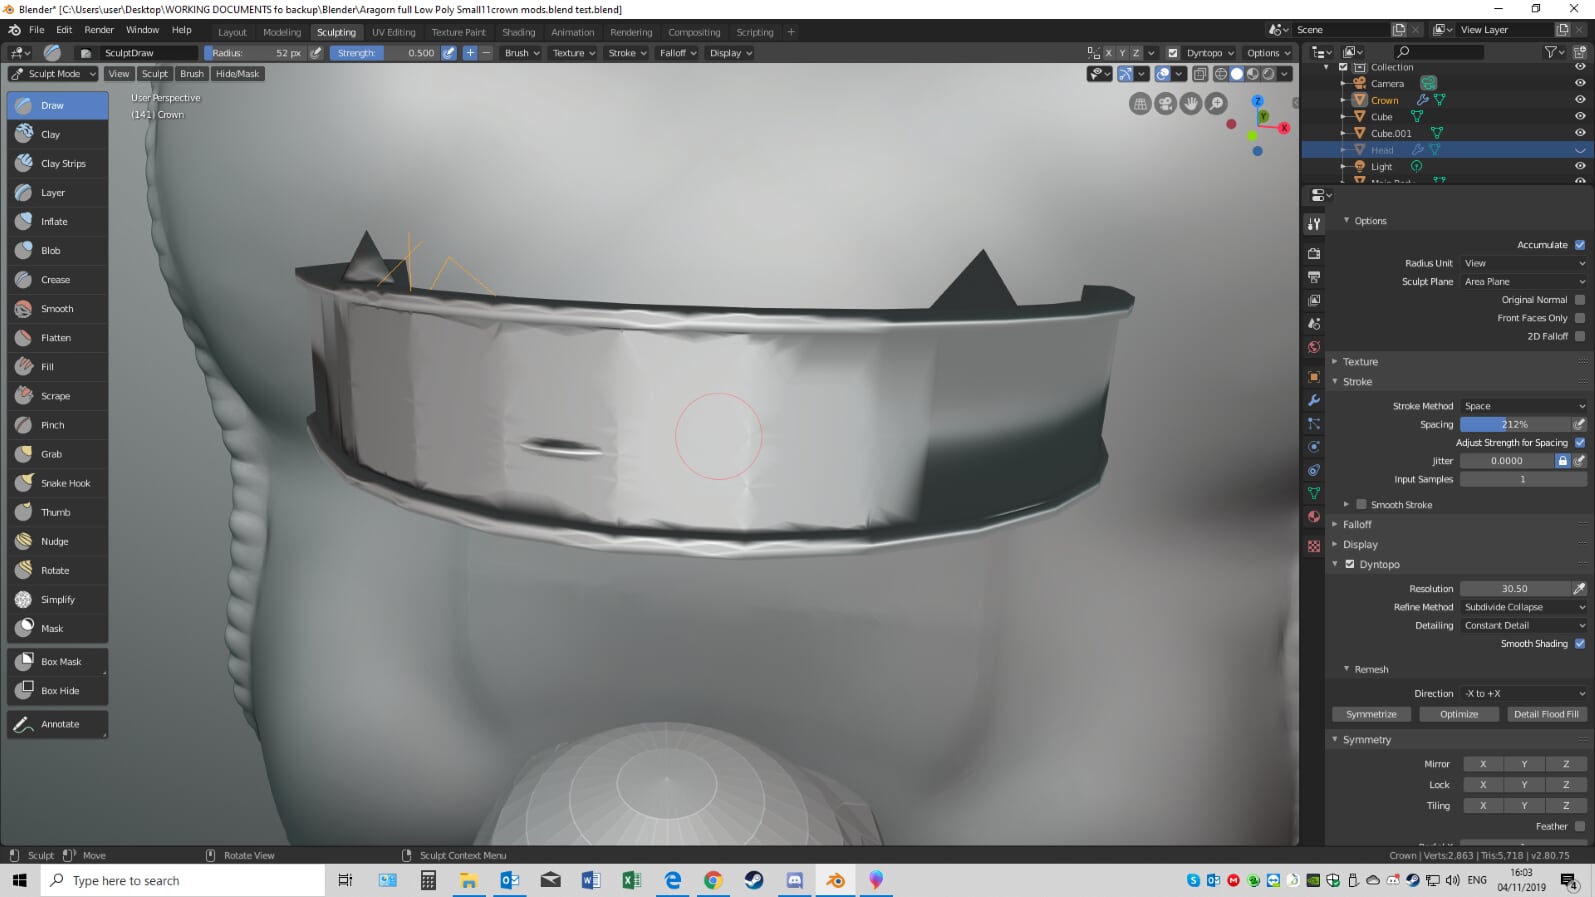Open the Stroke Method dropdown

pos(1523,406)
